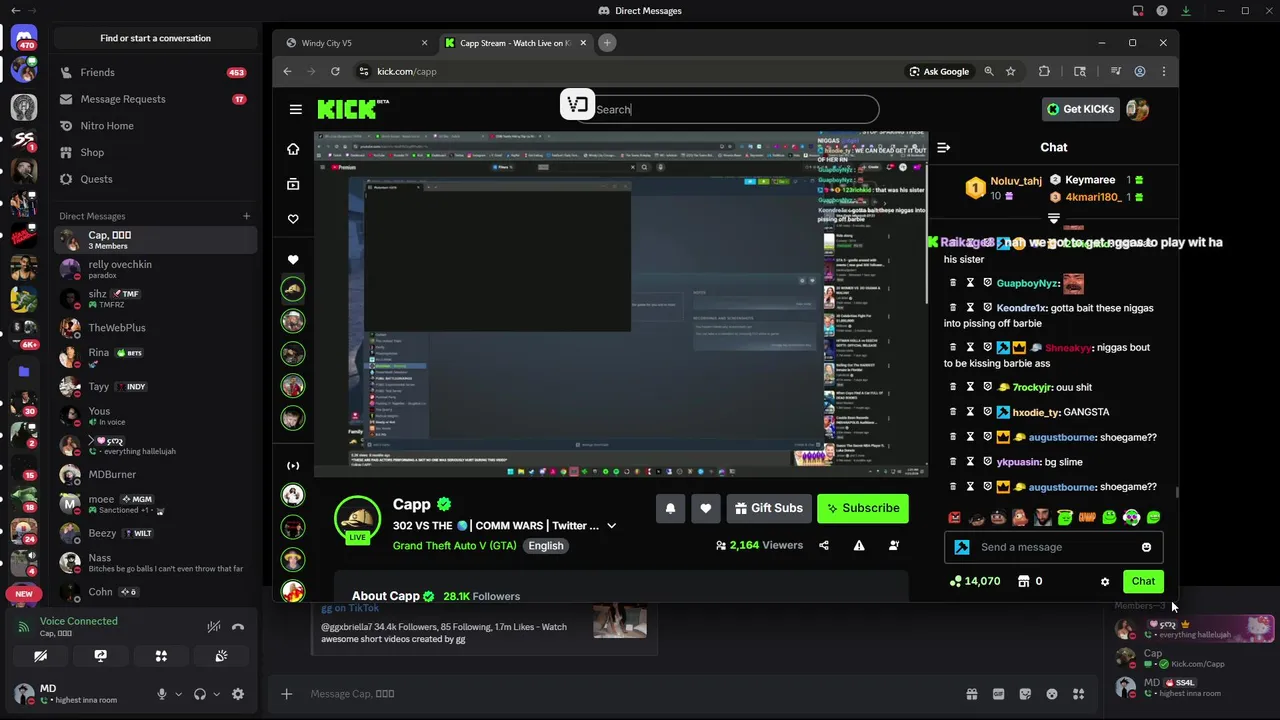
Task: Open Discord direct messages home icon
Action: pos(24,40)
